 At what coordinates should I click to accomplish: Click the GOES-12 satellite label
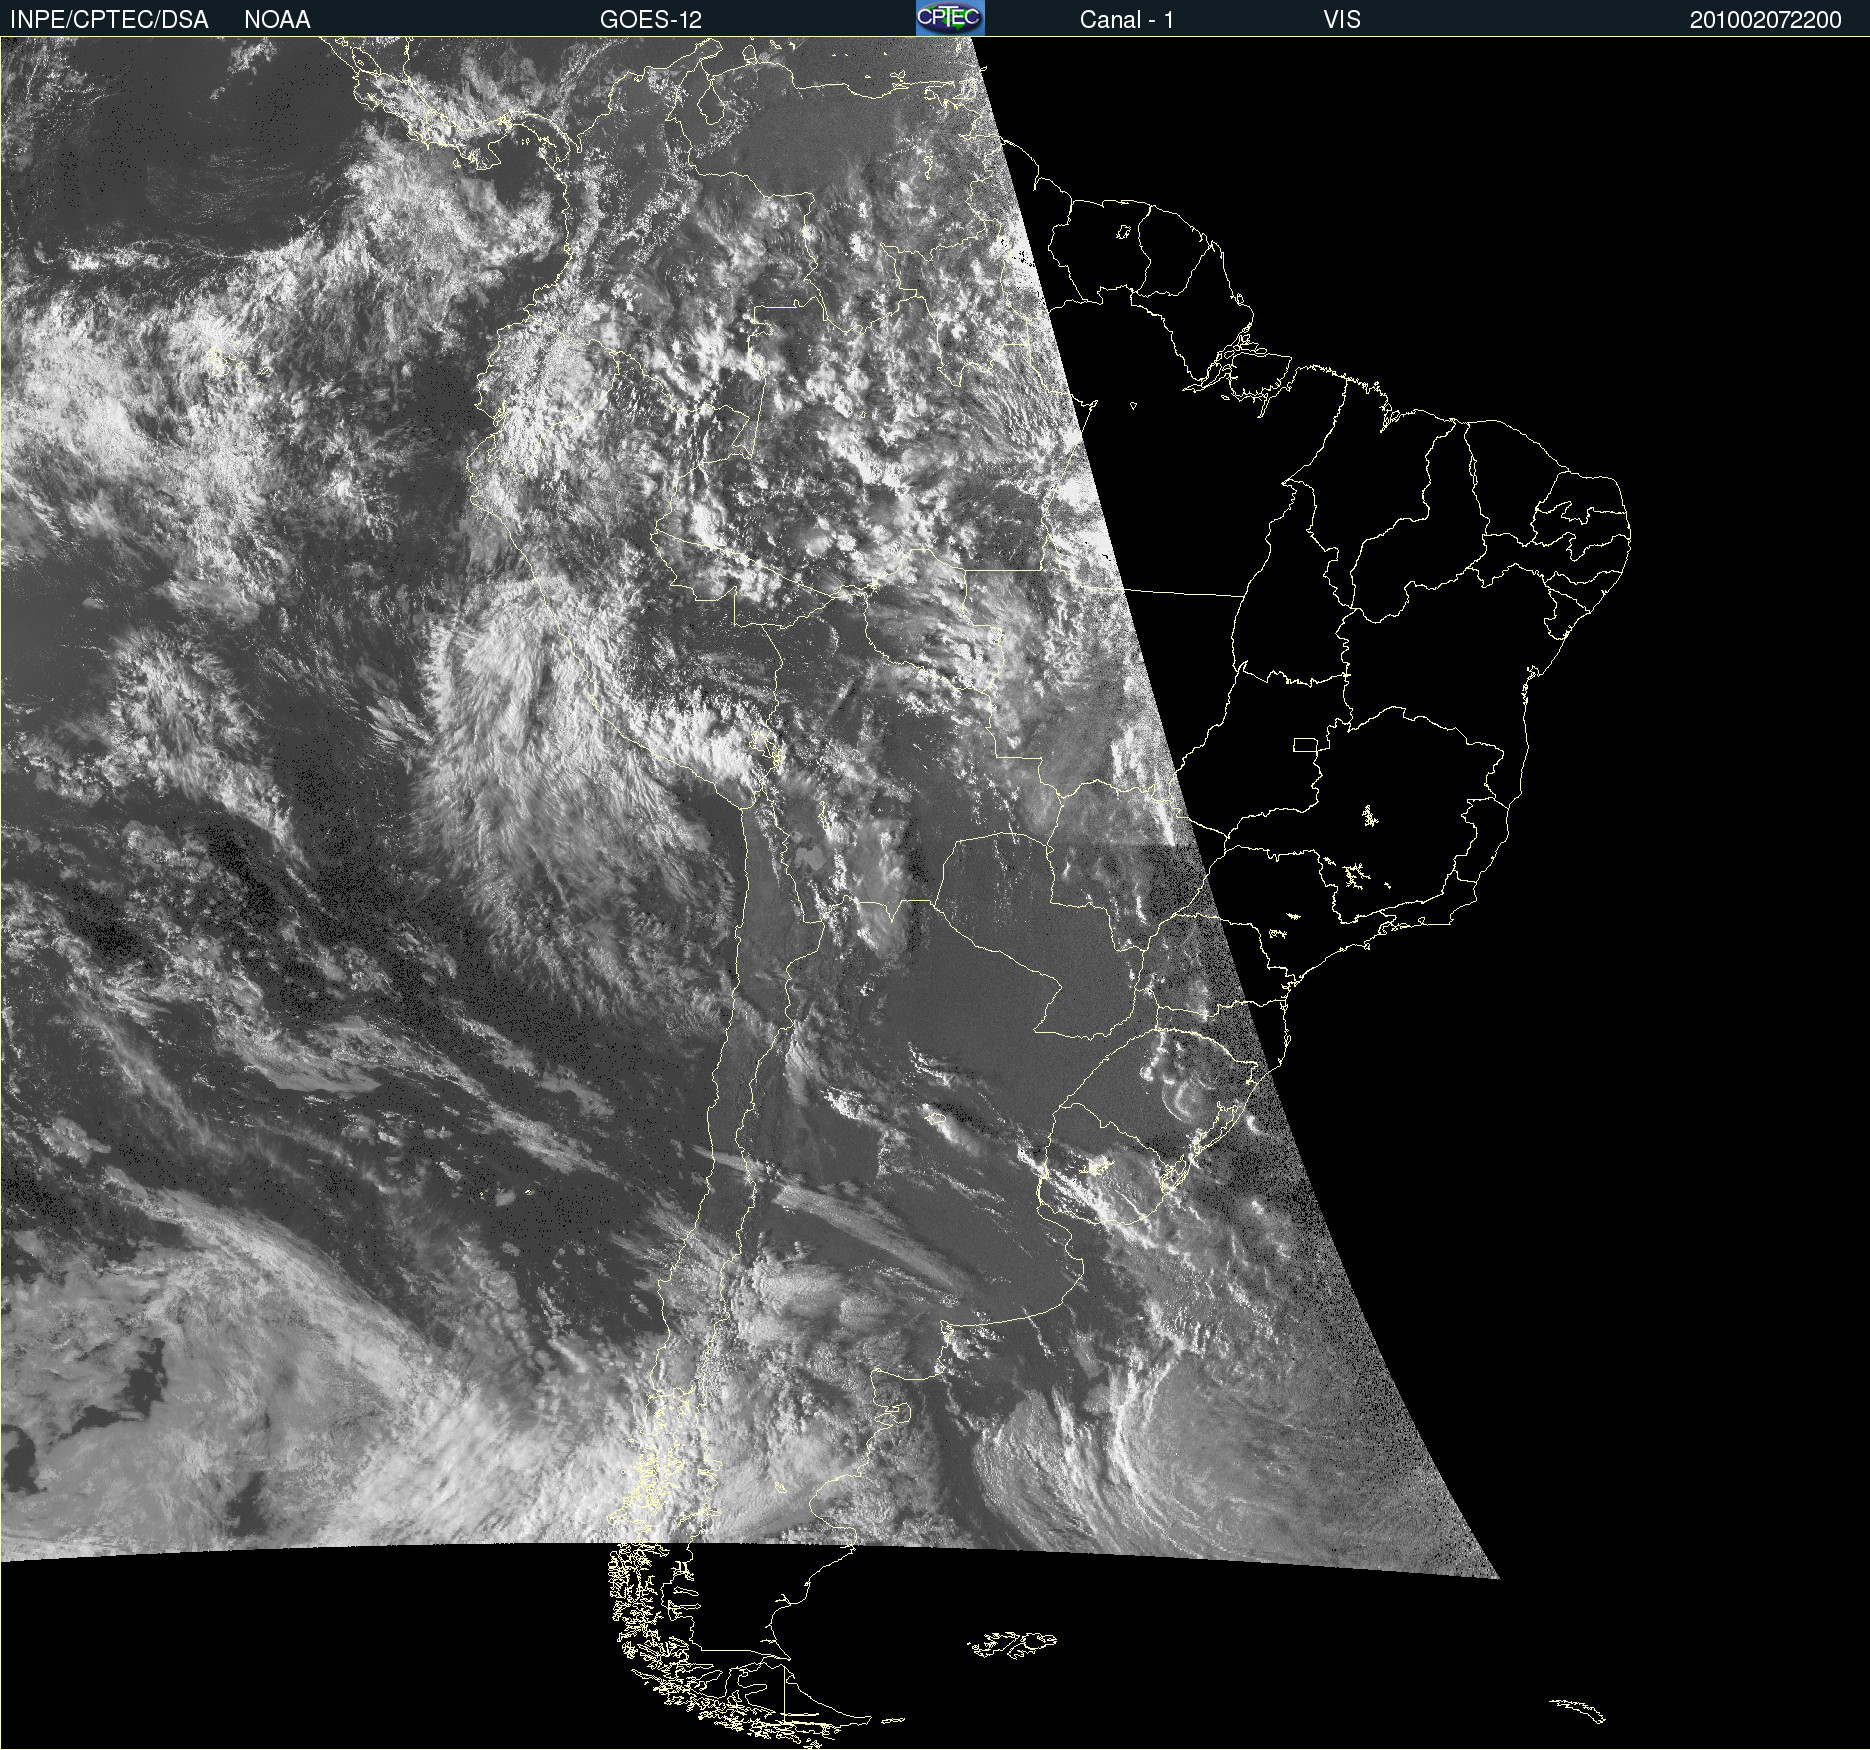tap(651, 20)
